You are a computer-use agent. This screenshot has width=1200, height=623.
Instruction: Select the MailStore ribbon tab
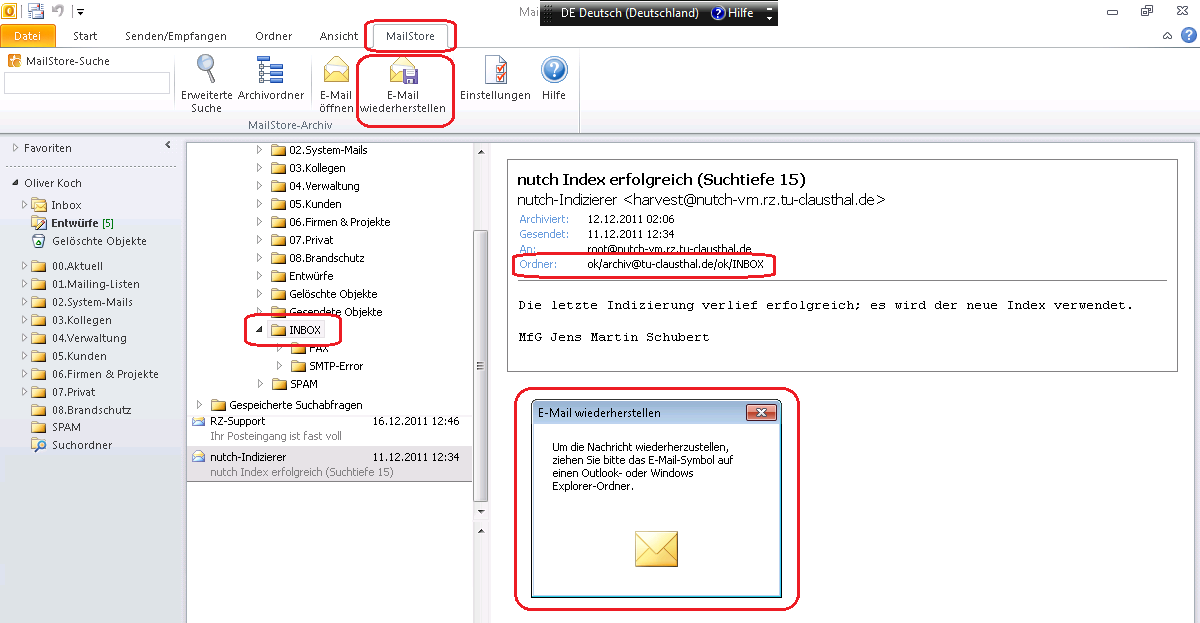coord(411,36)
